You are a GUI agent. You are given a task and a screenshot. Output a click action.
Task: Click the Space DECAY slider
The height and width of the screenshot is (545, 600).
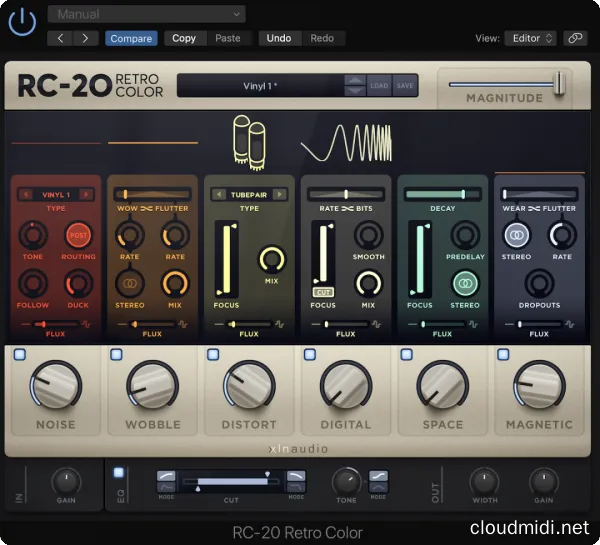pos(443,194)
